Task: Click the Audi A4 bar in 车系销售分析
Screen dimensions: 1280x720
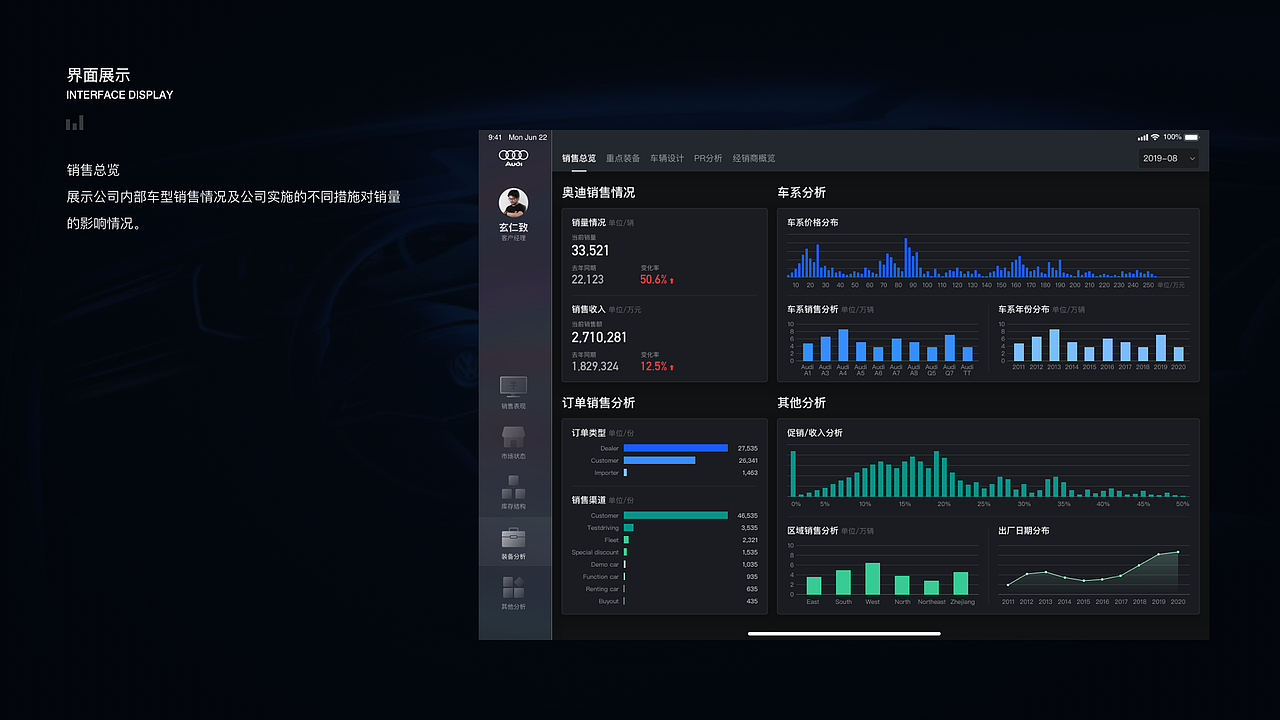Action: pyautogui.click(x=843, y=345)
